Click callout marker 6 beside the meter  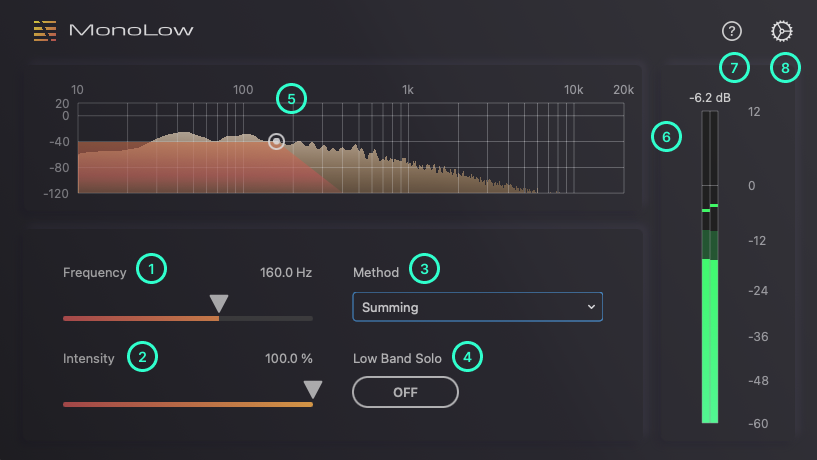(x=666, y=136)
